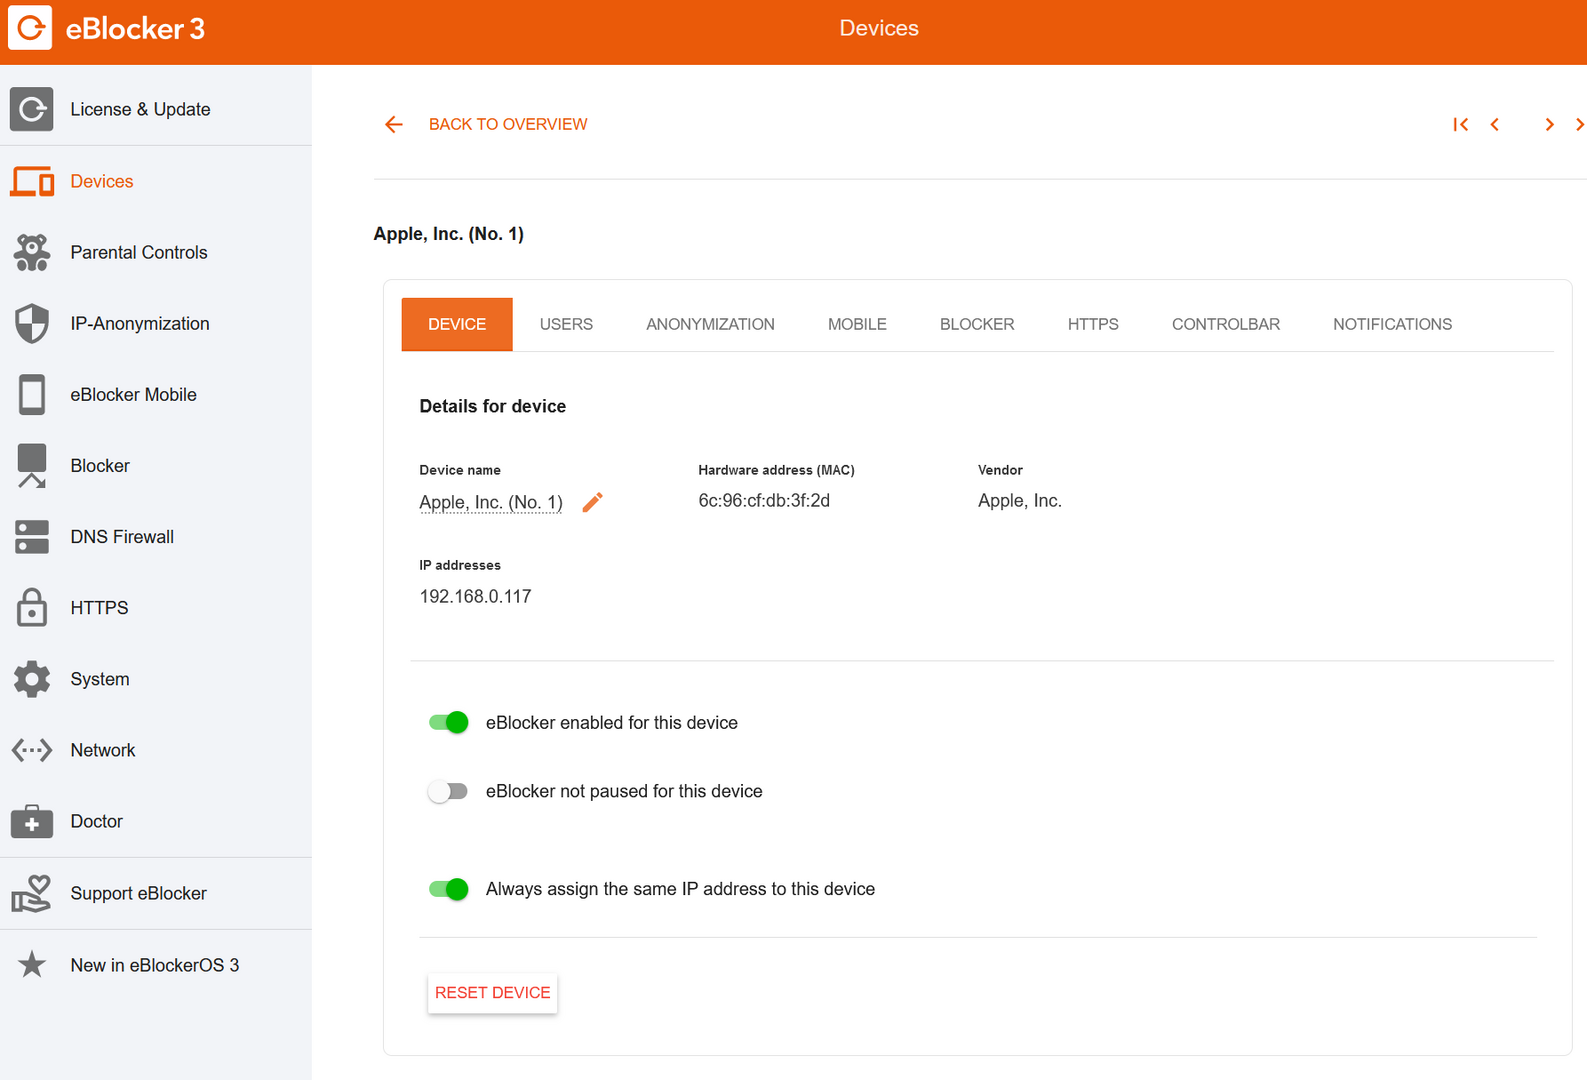Open Doctor section in sidebar

156,821
